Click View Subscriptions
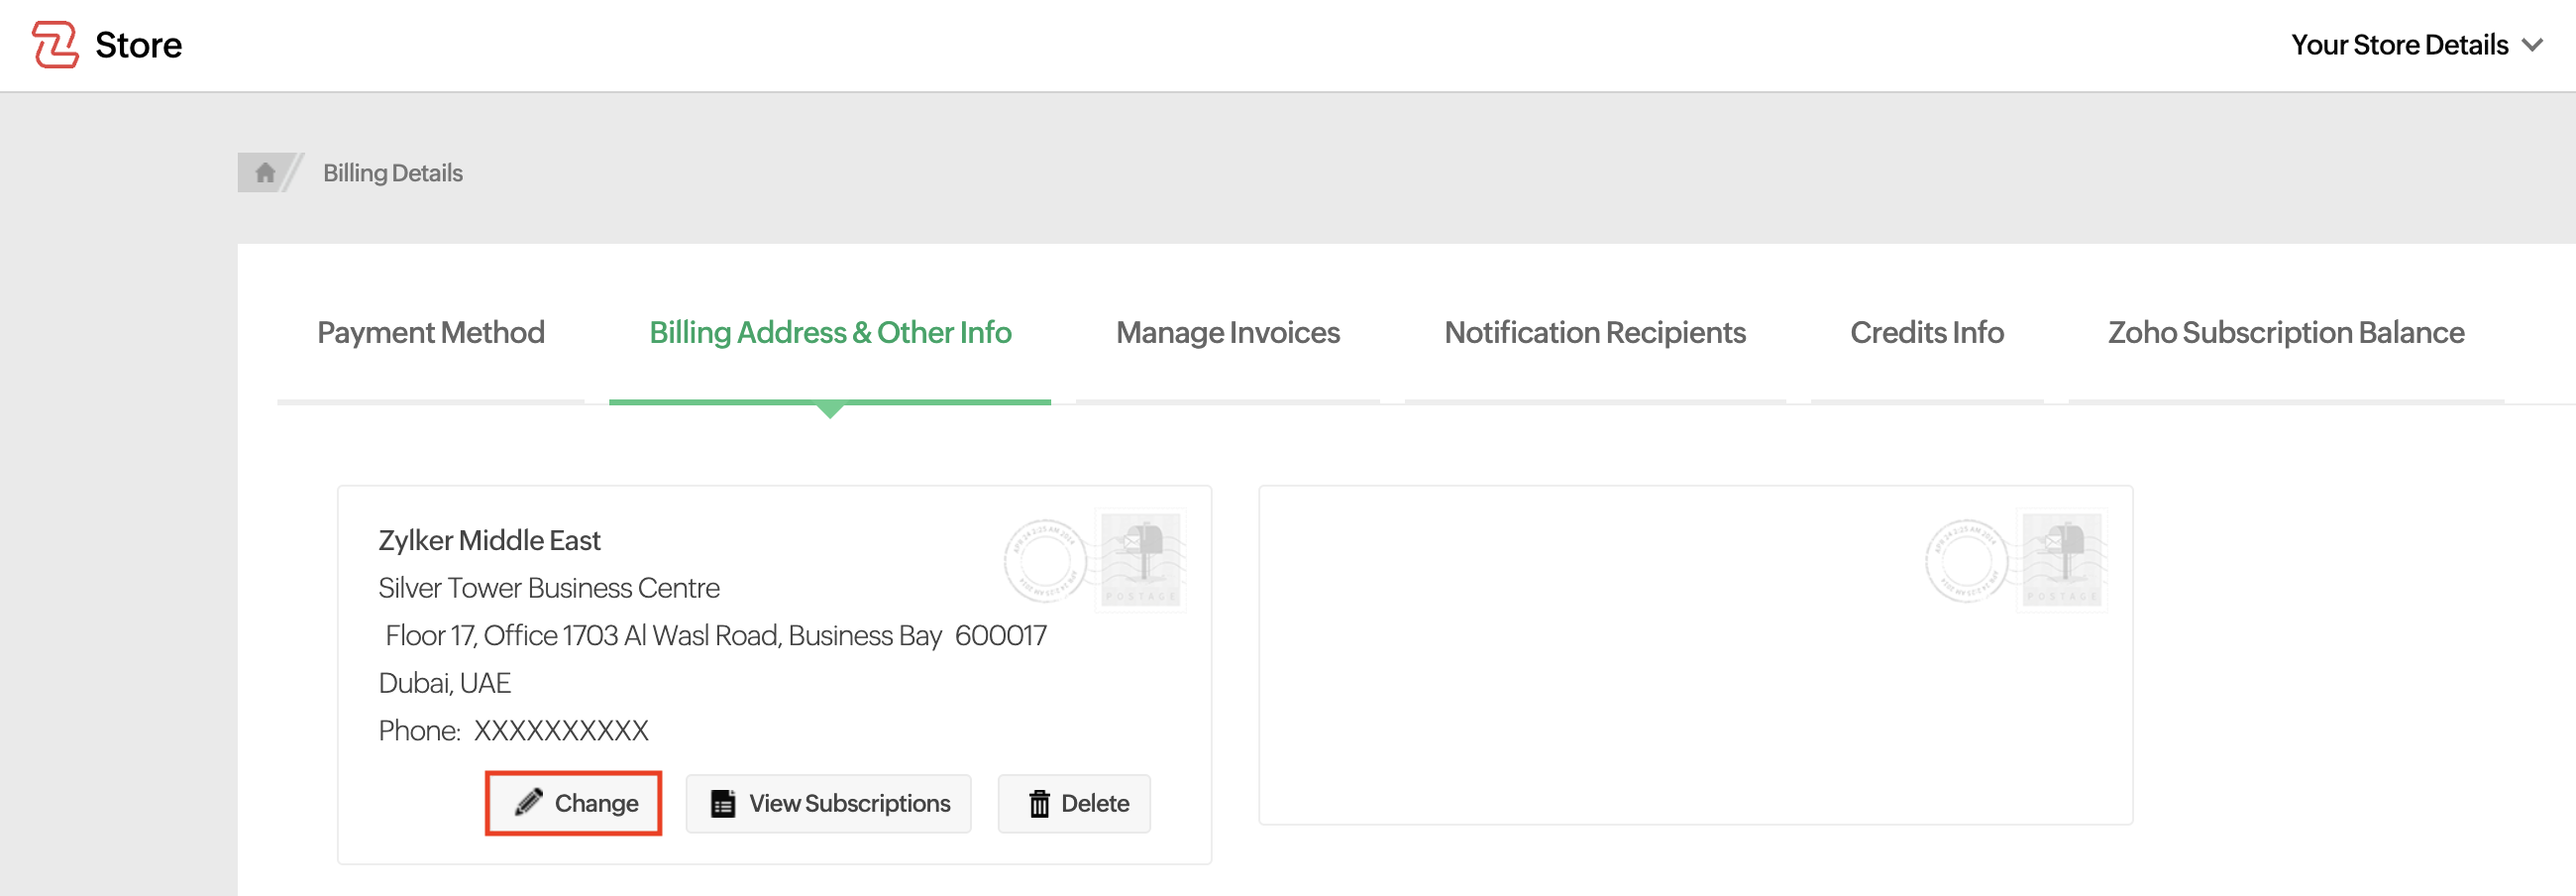 coord(827,802)
